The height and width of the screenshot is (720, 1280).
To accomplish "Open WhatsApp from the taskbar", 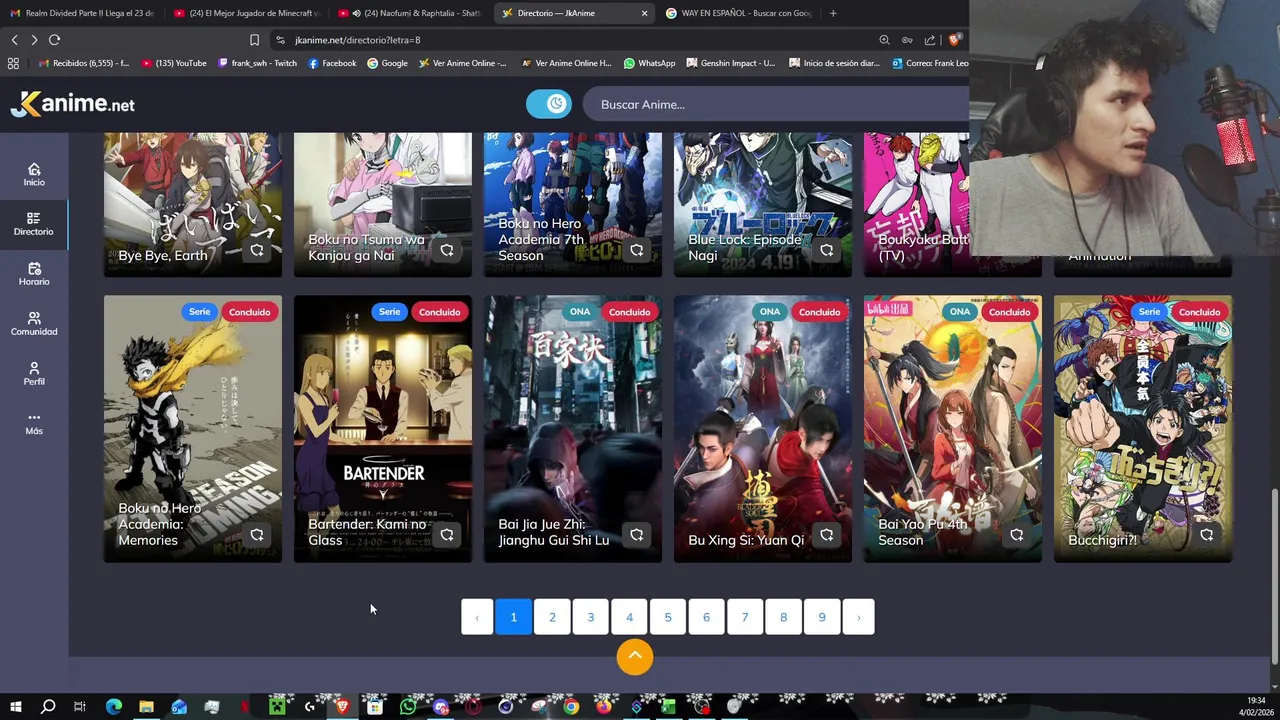I will [x=408, y=707].
